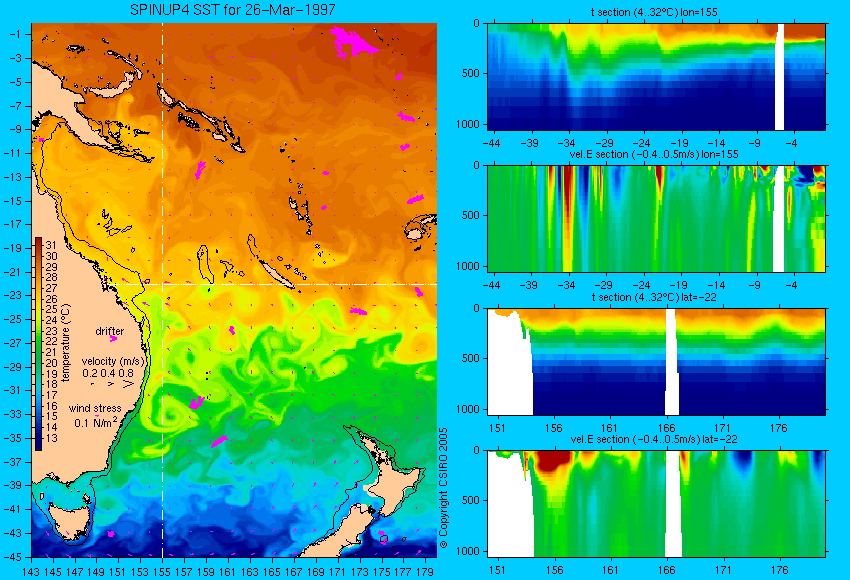Click the "t section (4..32°C) lon=155" plot title

pyautogui.click(x=654, y=12)
